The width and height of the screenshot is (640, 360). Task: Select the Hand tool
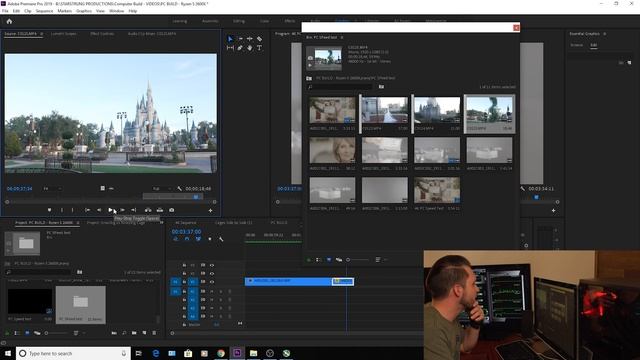pos(249,48)
